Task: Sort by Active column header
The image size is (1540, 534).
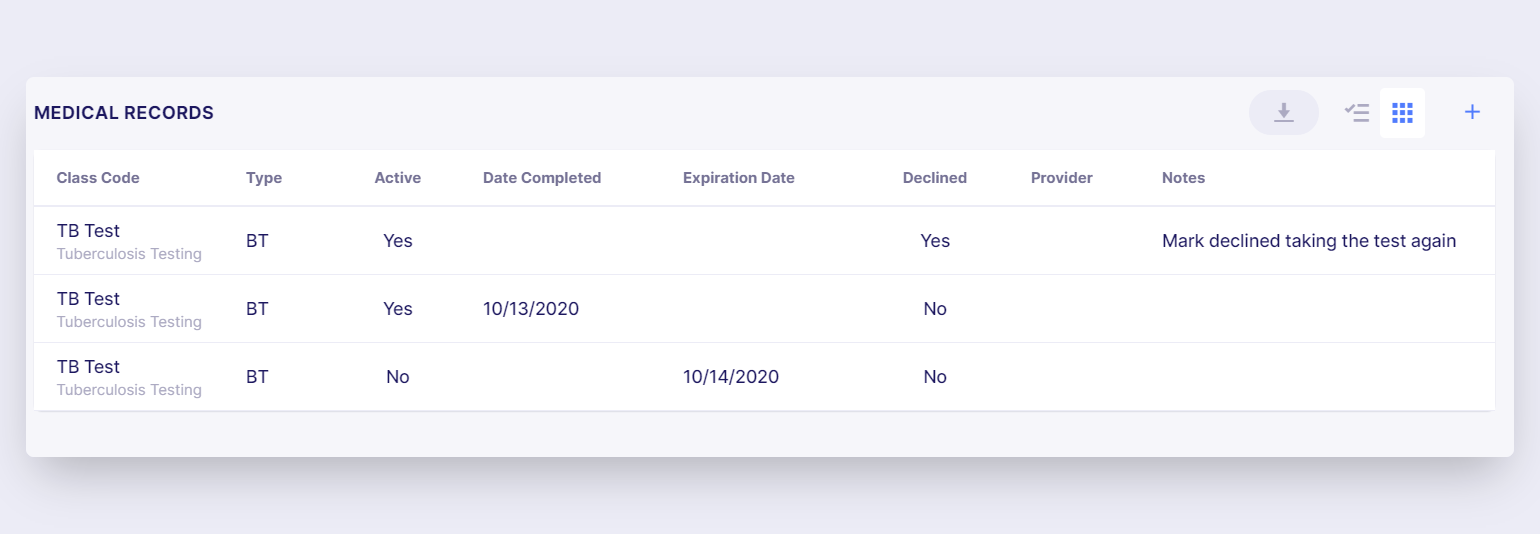Action: [398, 178]
